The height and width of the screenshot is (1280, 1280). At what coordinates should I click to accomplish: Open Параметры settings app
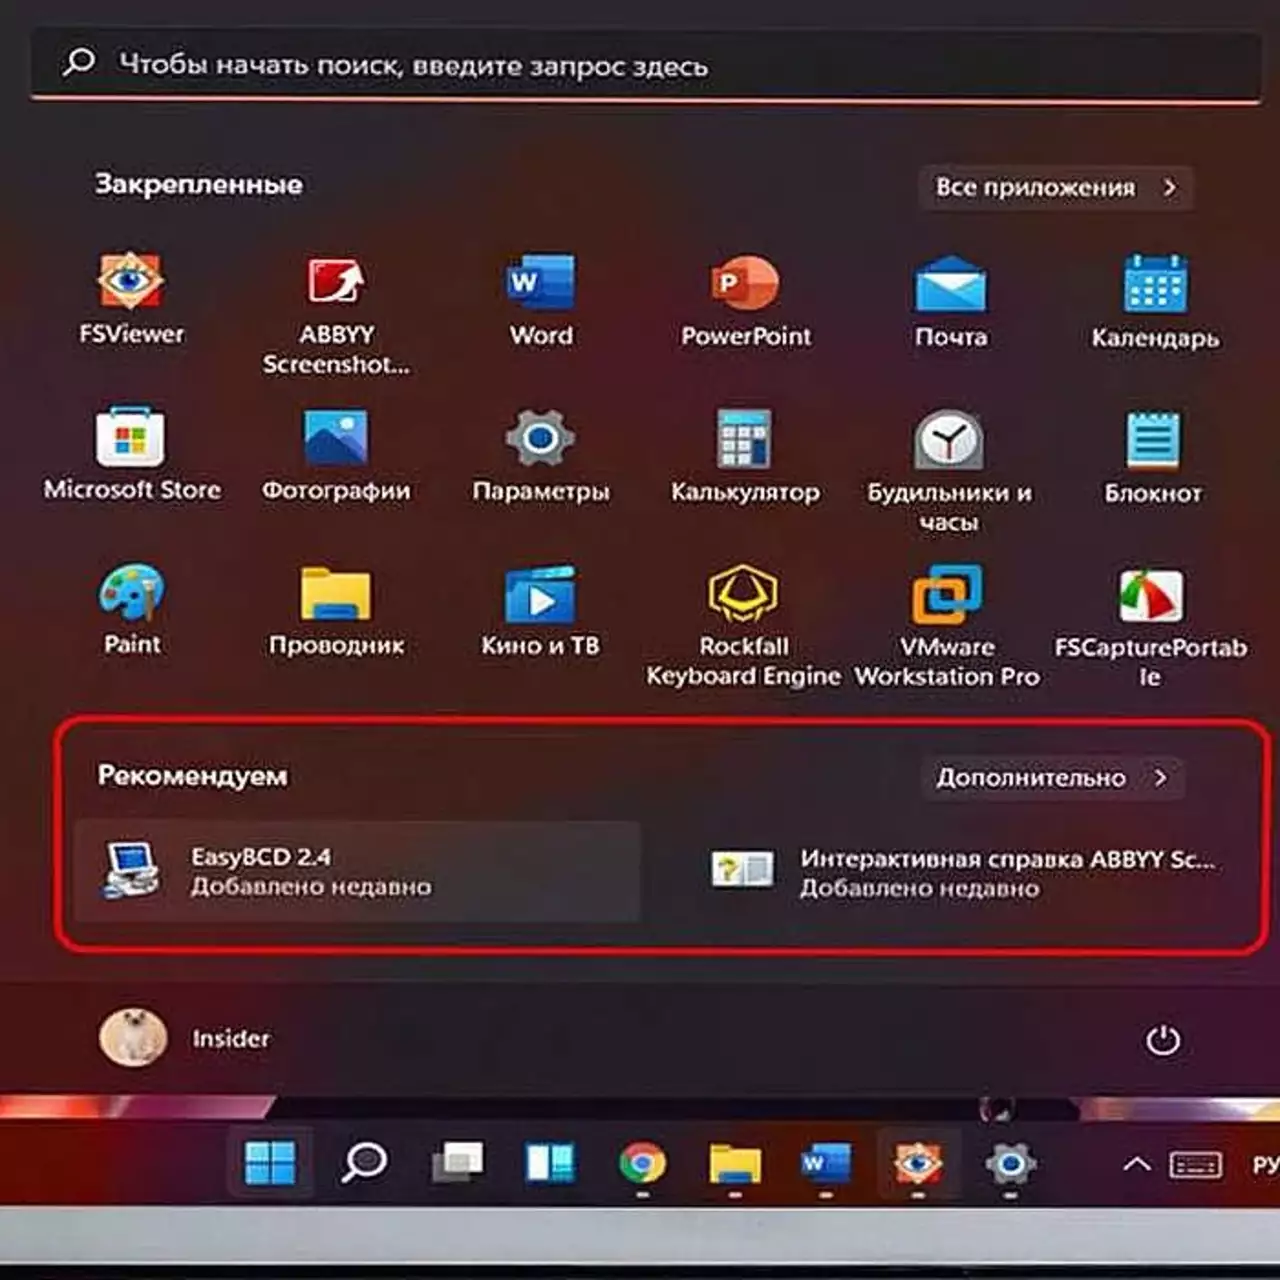(x=541, y=454)
